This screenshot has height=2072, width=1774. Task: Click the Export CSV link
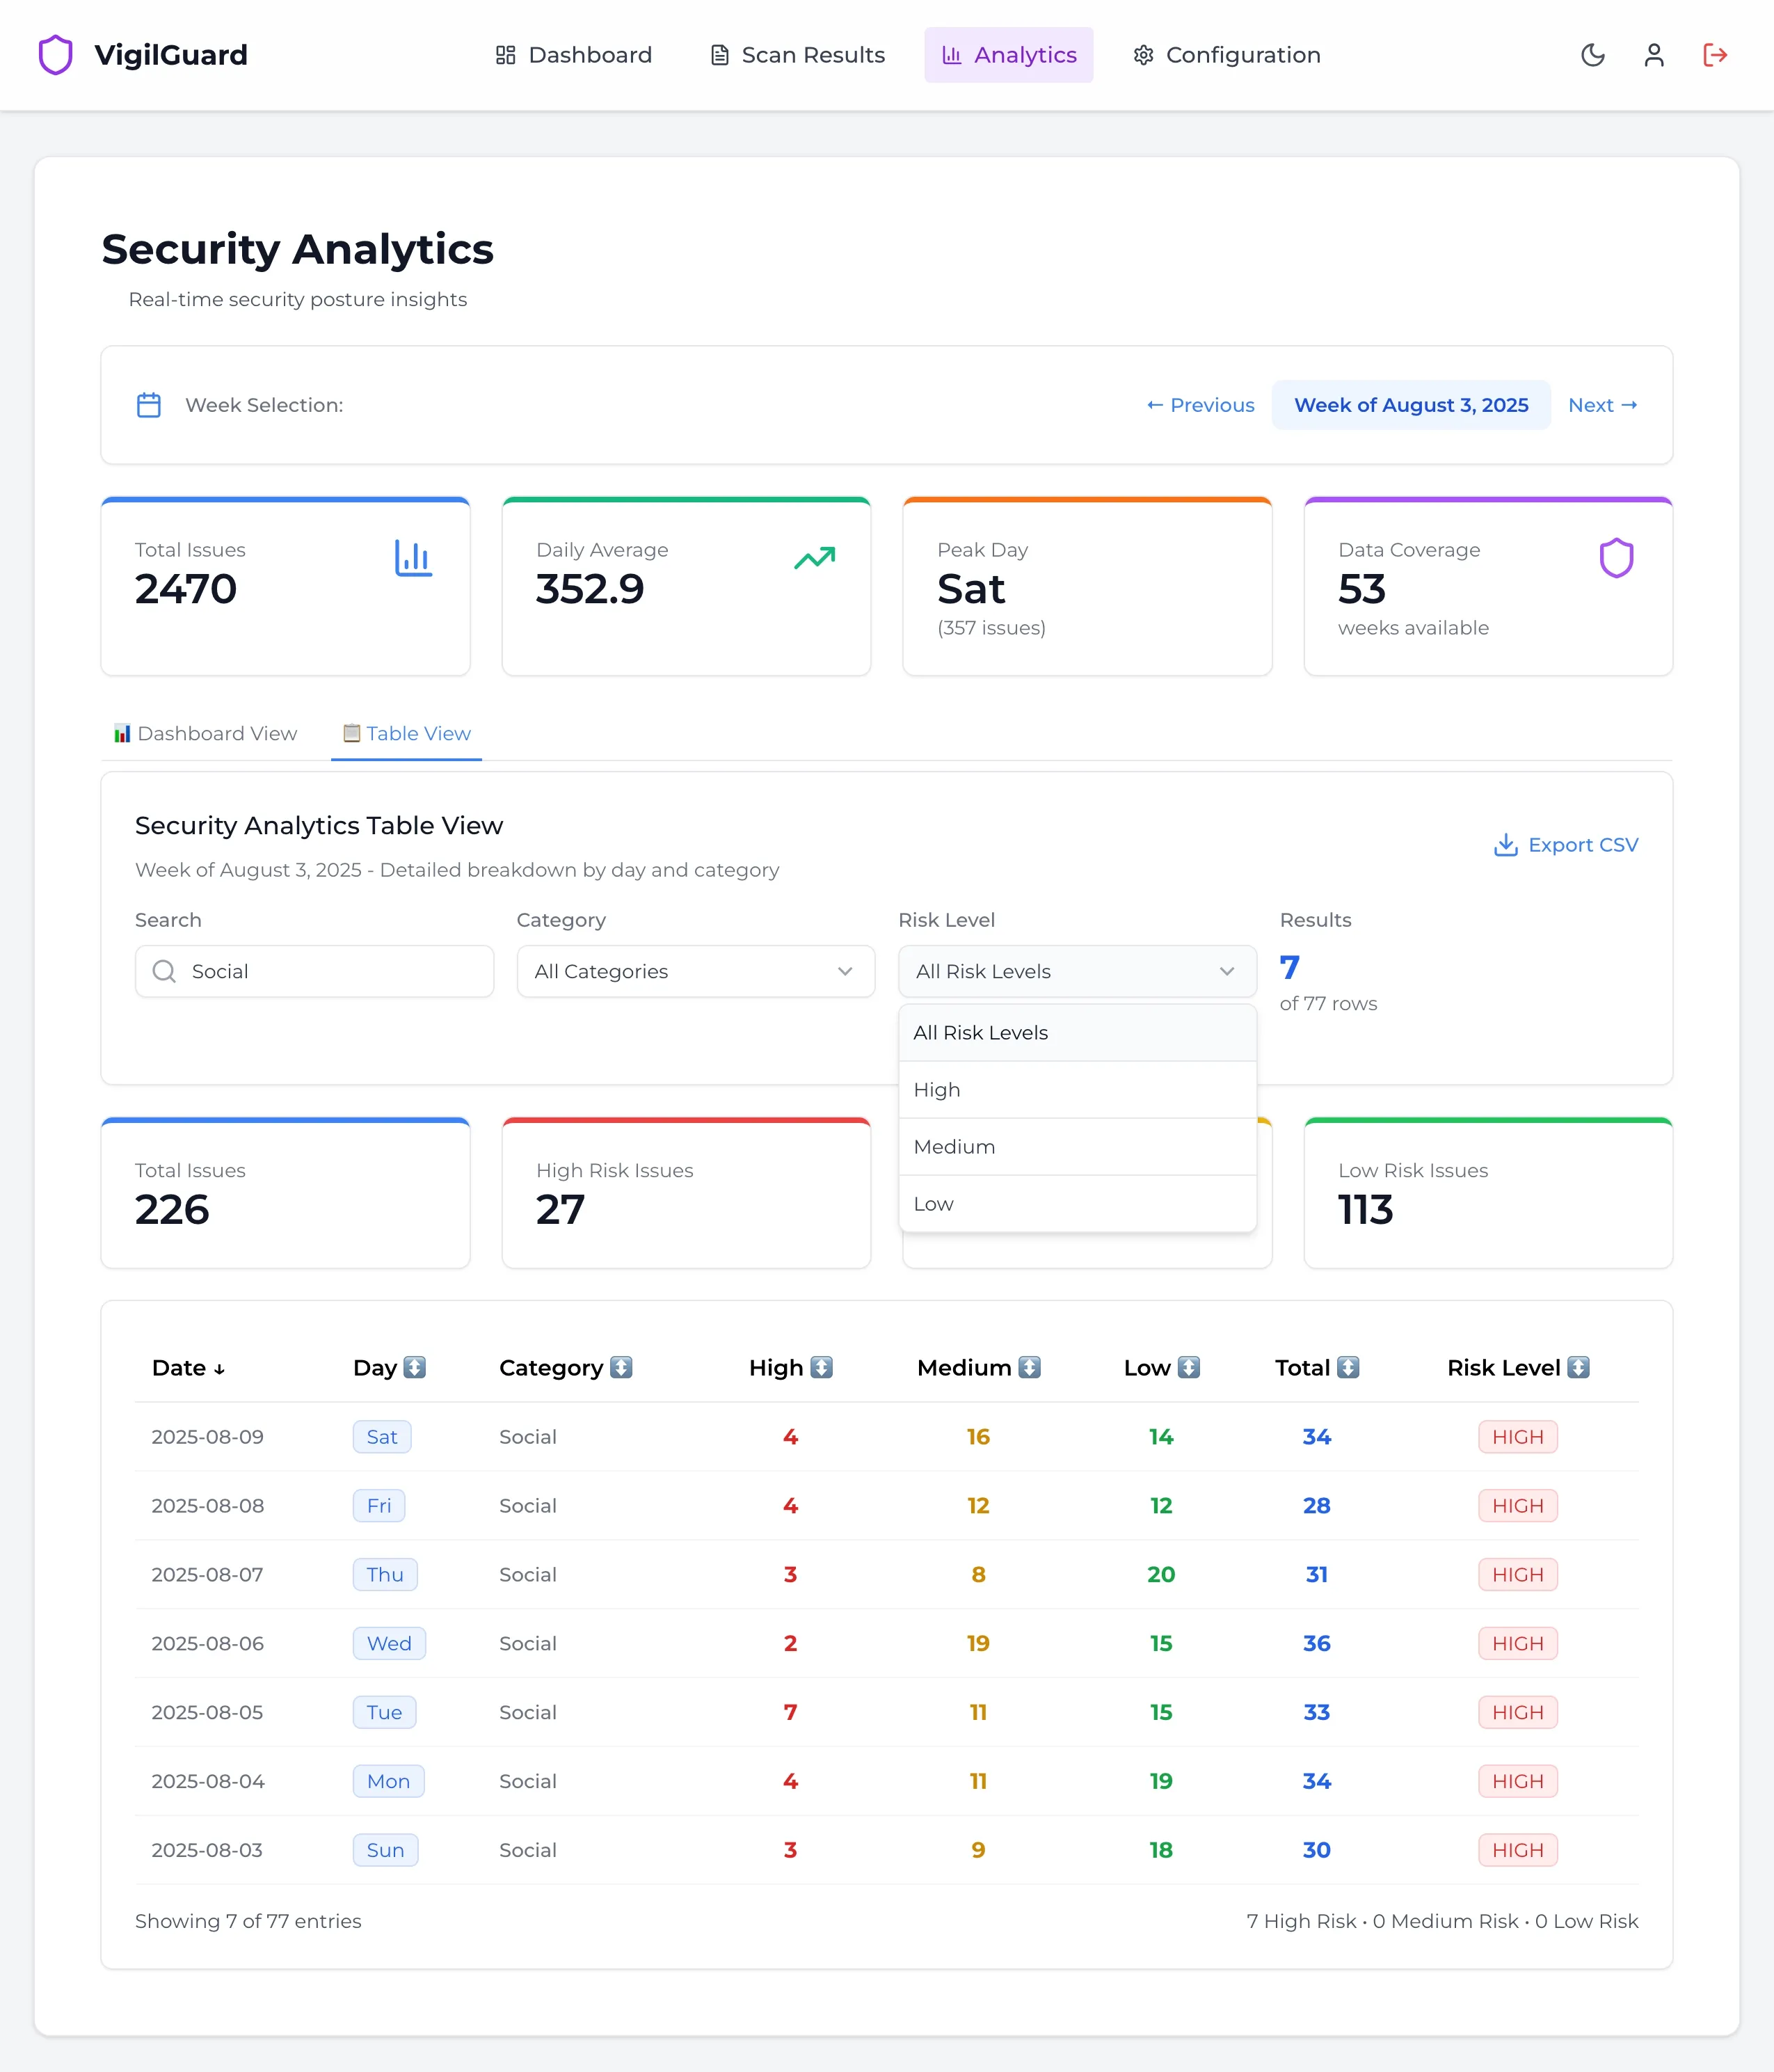pyautogui.click(x=1565, y=845)
